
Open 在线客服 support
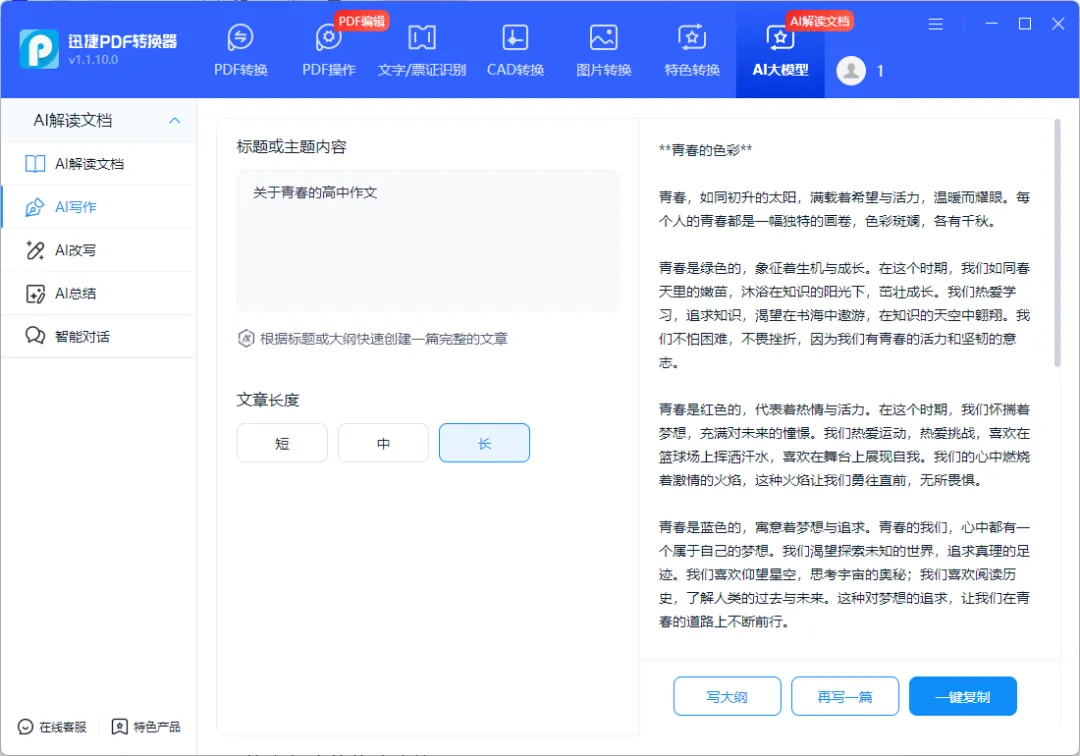click(48, 727)
